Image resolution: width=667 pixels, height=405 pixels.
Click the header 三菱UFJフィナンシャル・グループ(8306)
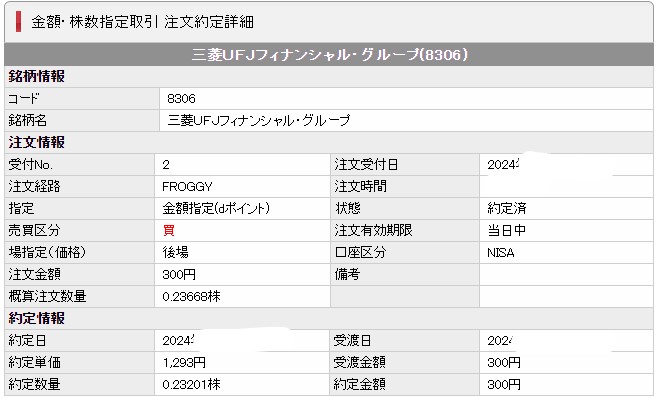(x=329, y=55)
